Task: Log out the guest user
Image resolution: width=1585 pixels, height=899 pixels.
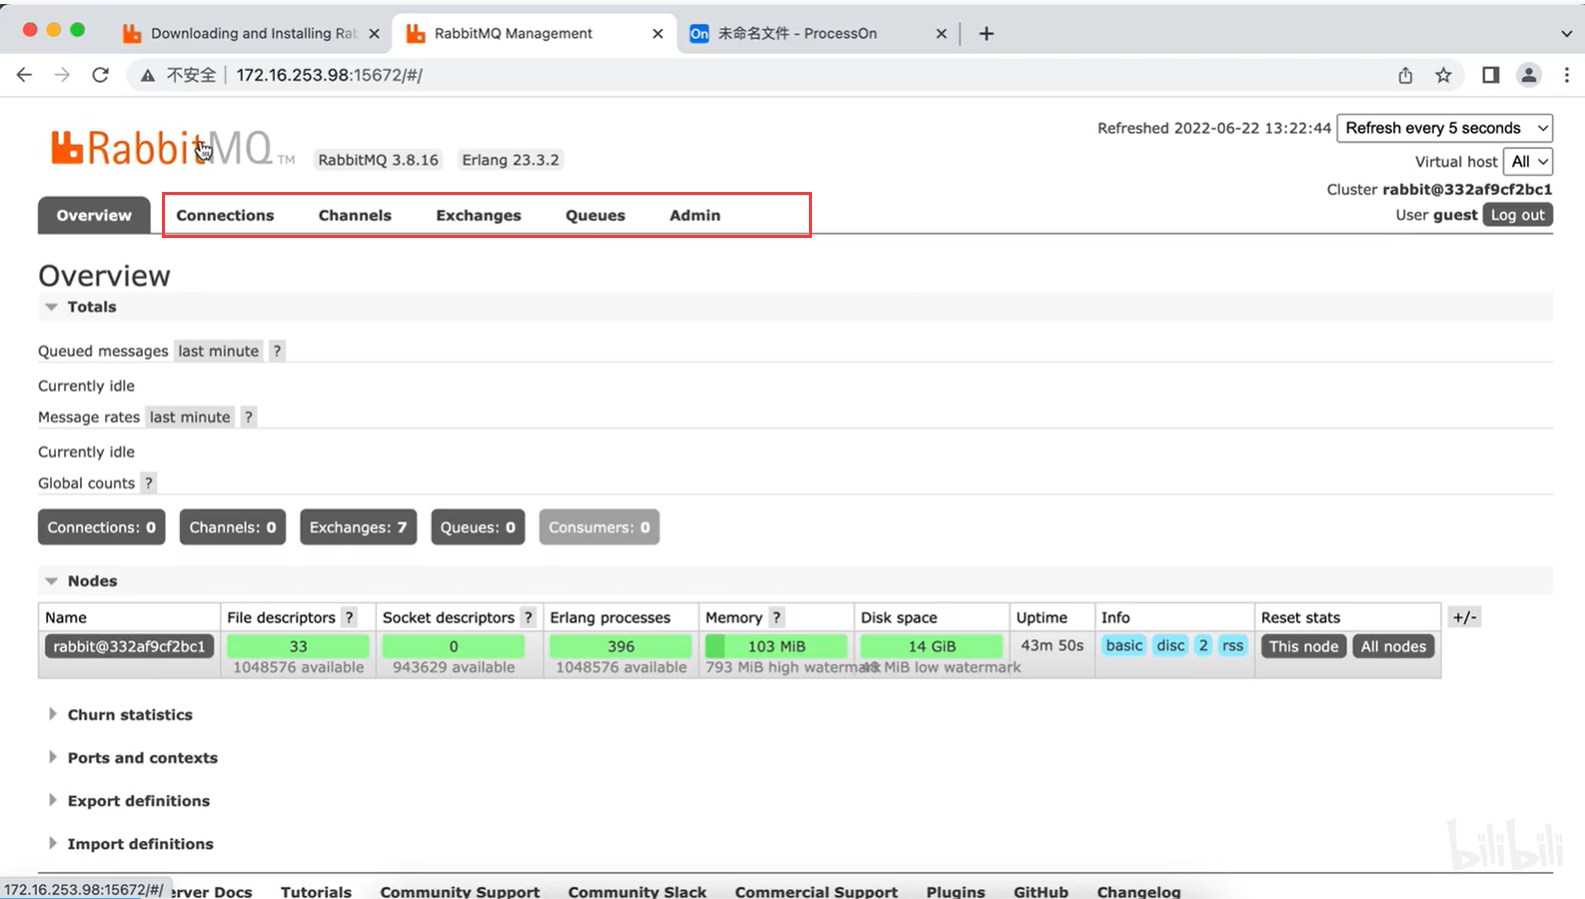Action: [x=1517, y=215]
